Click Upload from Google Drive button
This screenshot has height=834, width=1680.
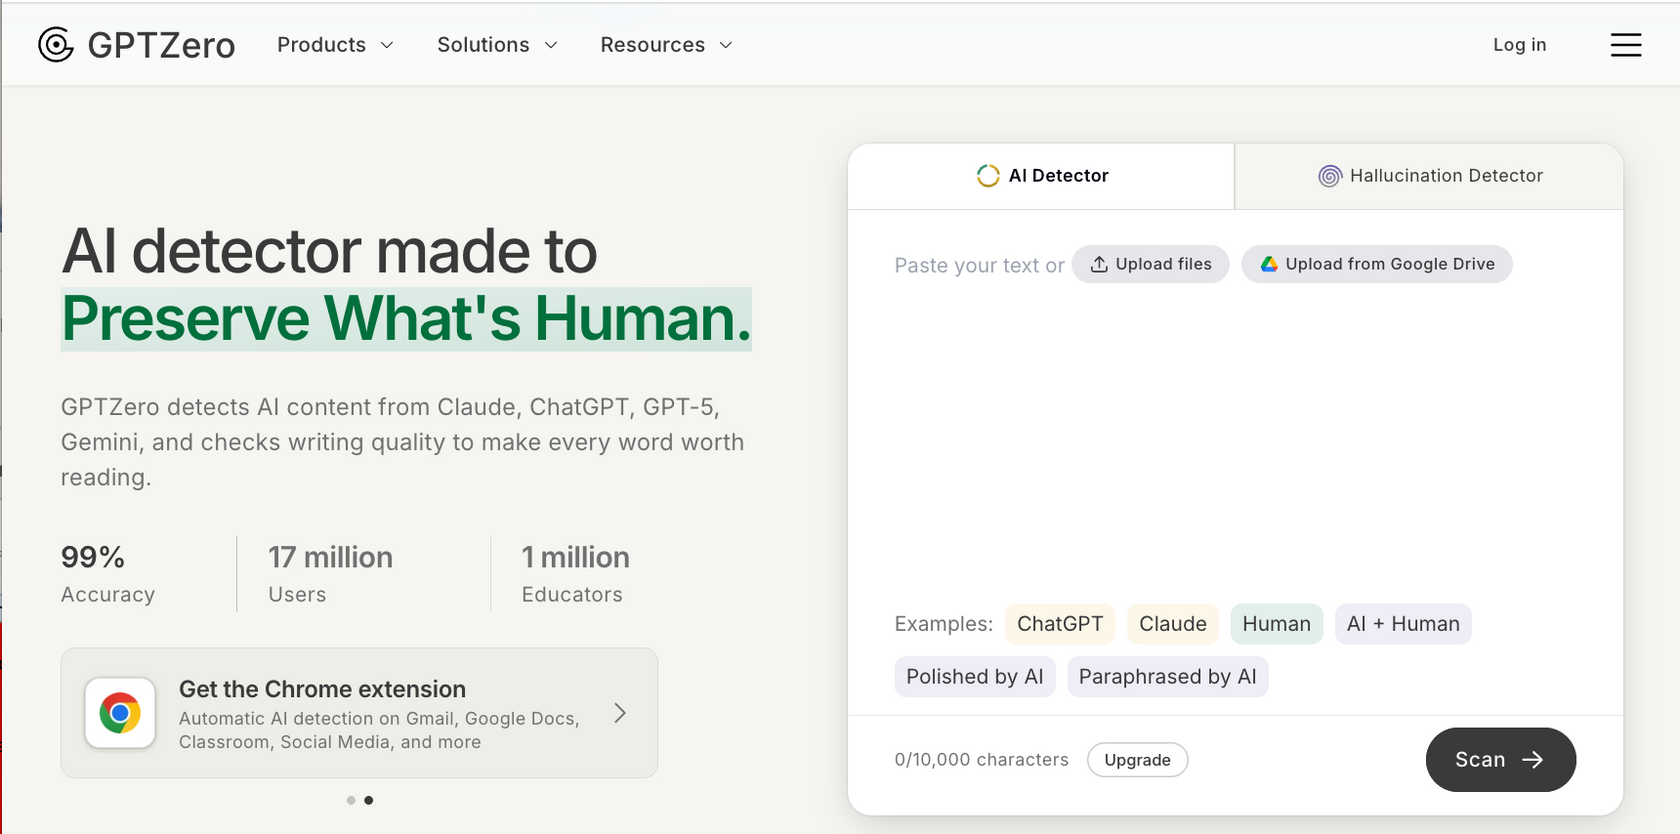pos(1377,264)
